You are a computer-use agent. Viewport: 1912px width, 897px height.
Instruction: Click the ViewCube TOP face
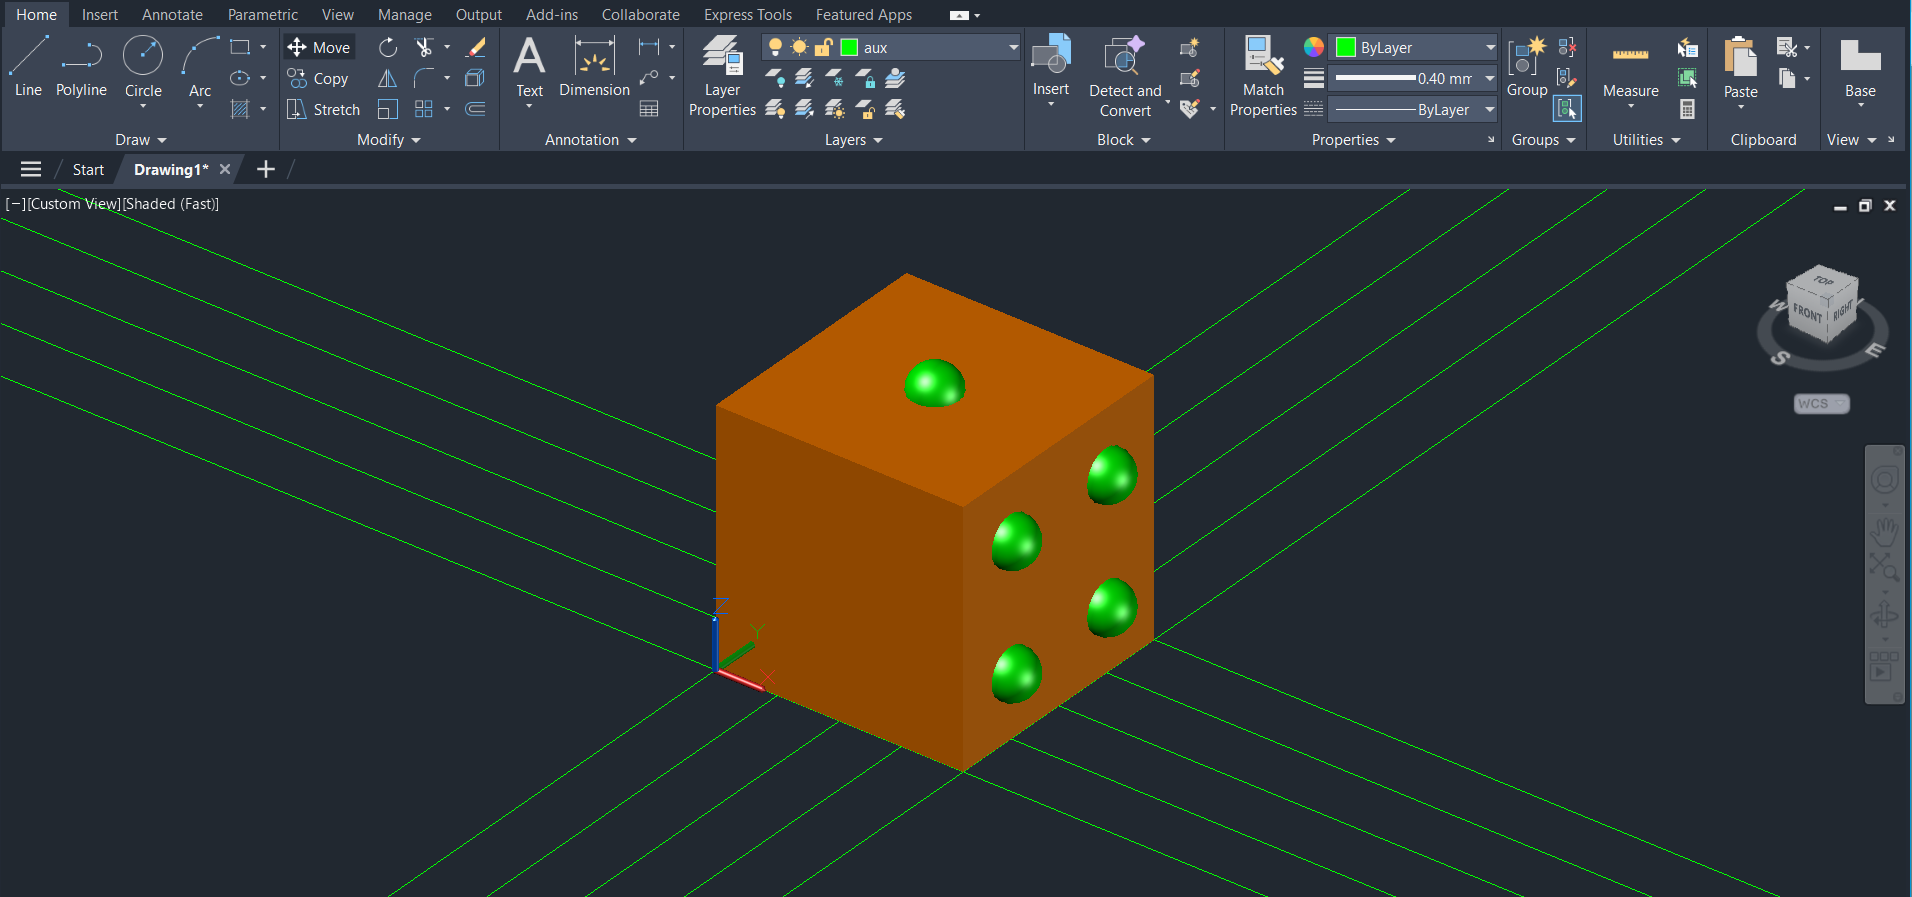1824,281
